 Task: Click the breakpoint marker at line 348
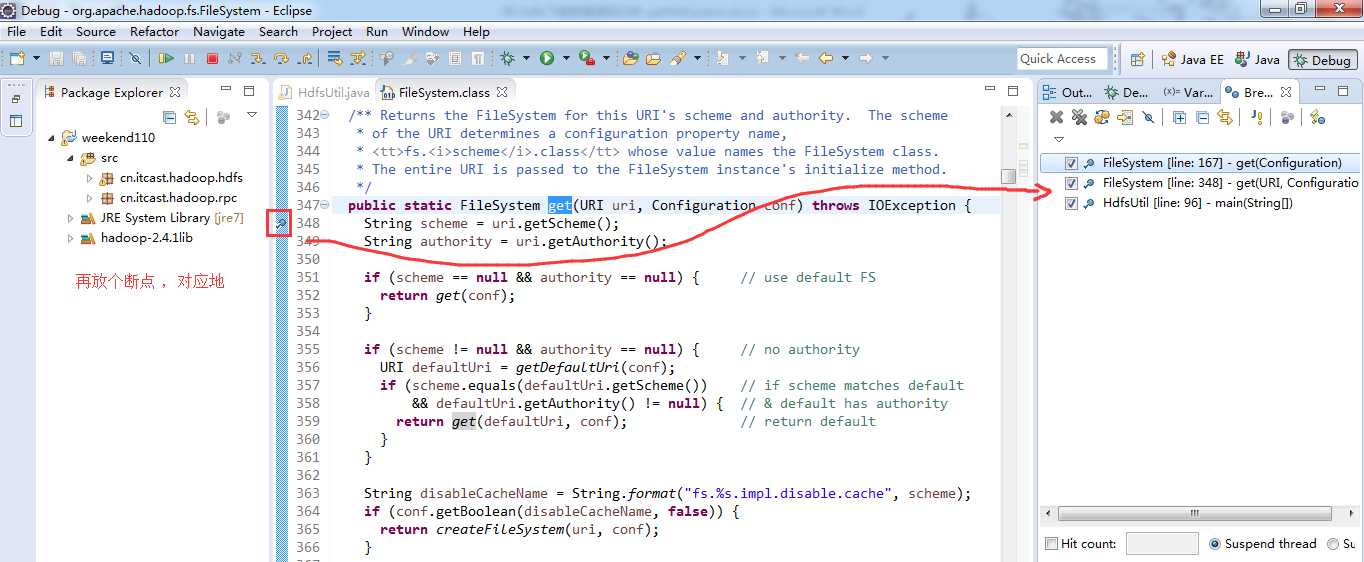pos(279,223)
